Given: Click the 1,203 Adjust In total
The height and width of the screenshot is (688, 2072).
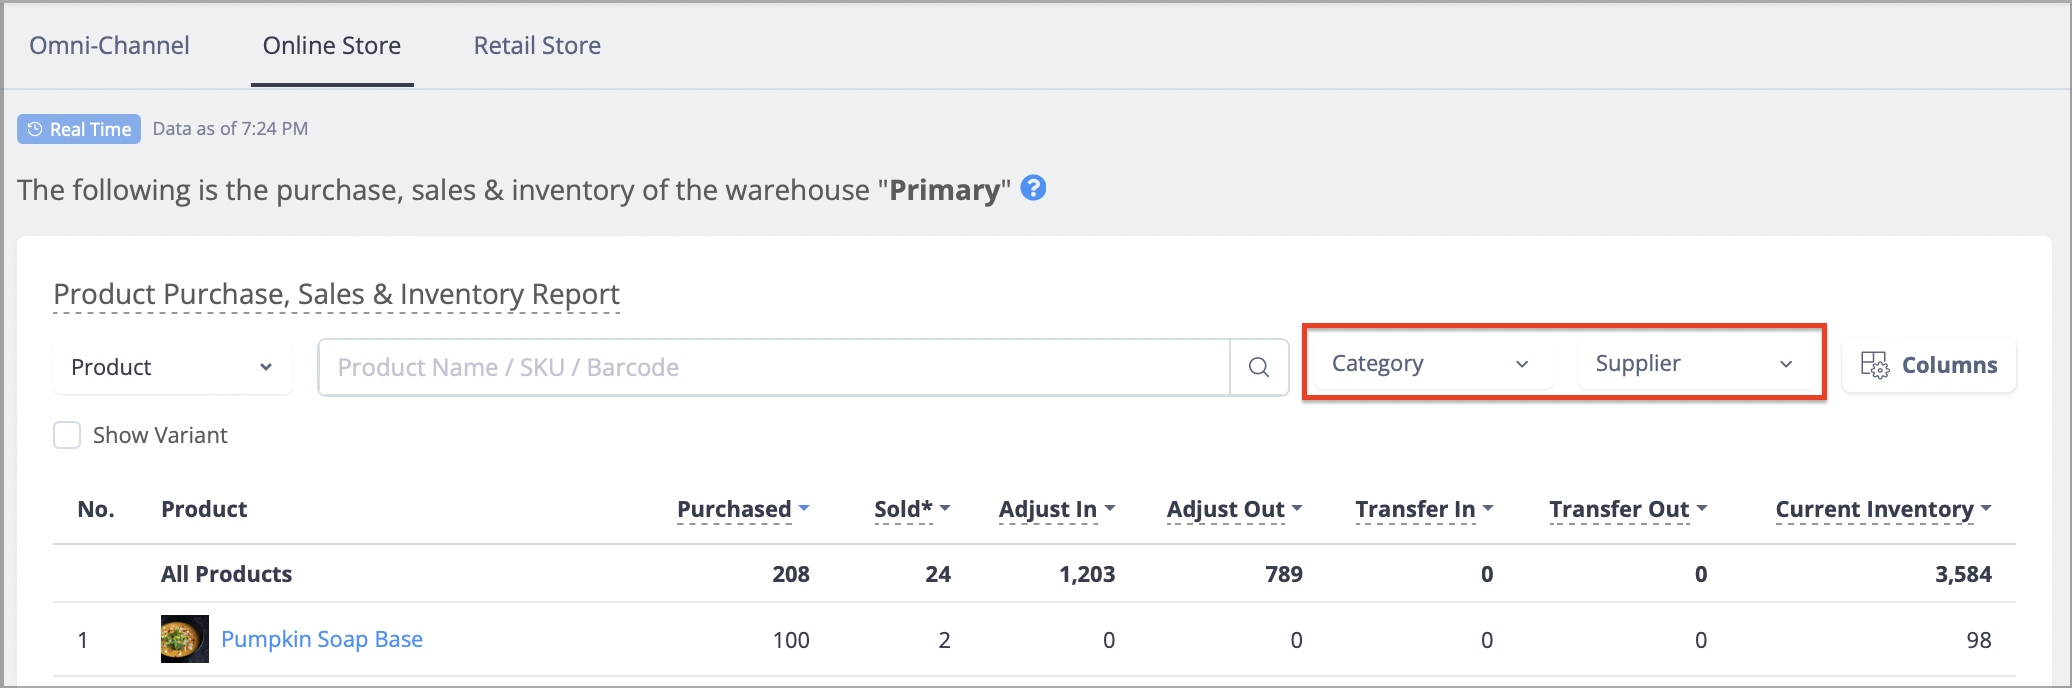Looking at the screenshot, I should pos(1087,574).
